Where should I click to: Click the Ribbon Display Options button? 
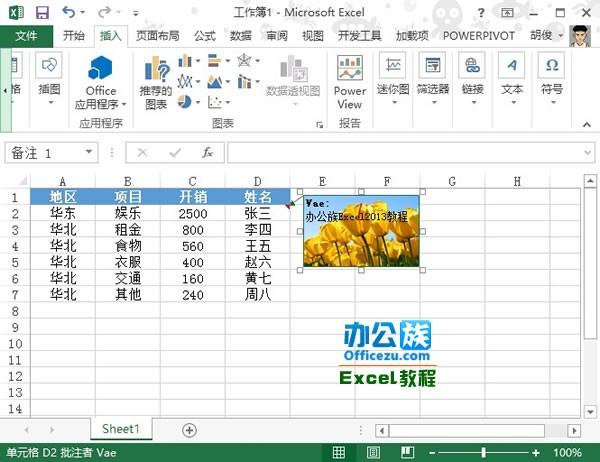point(507,13)
